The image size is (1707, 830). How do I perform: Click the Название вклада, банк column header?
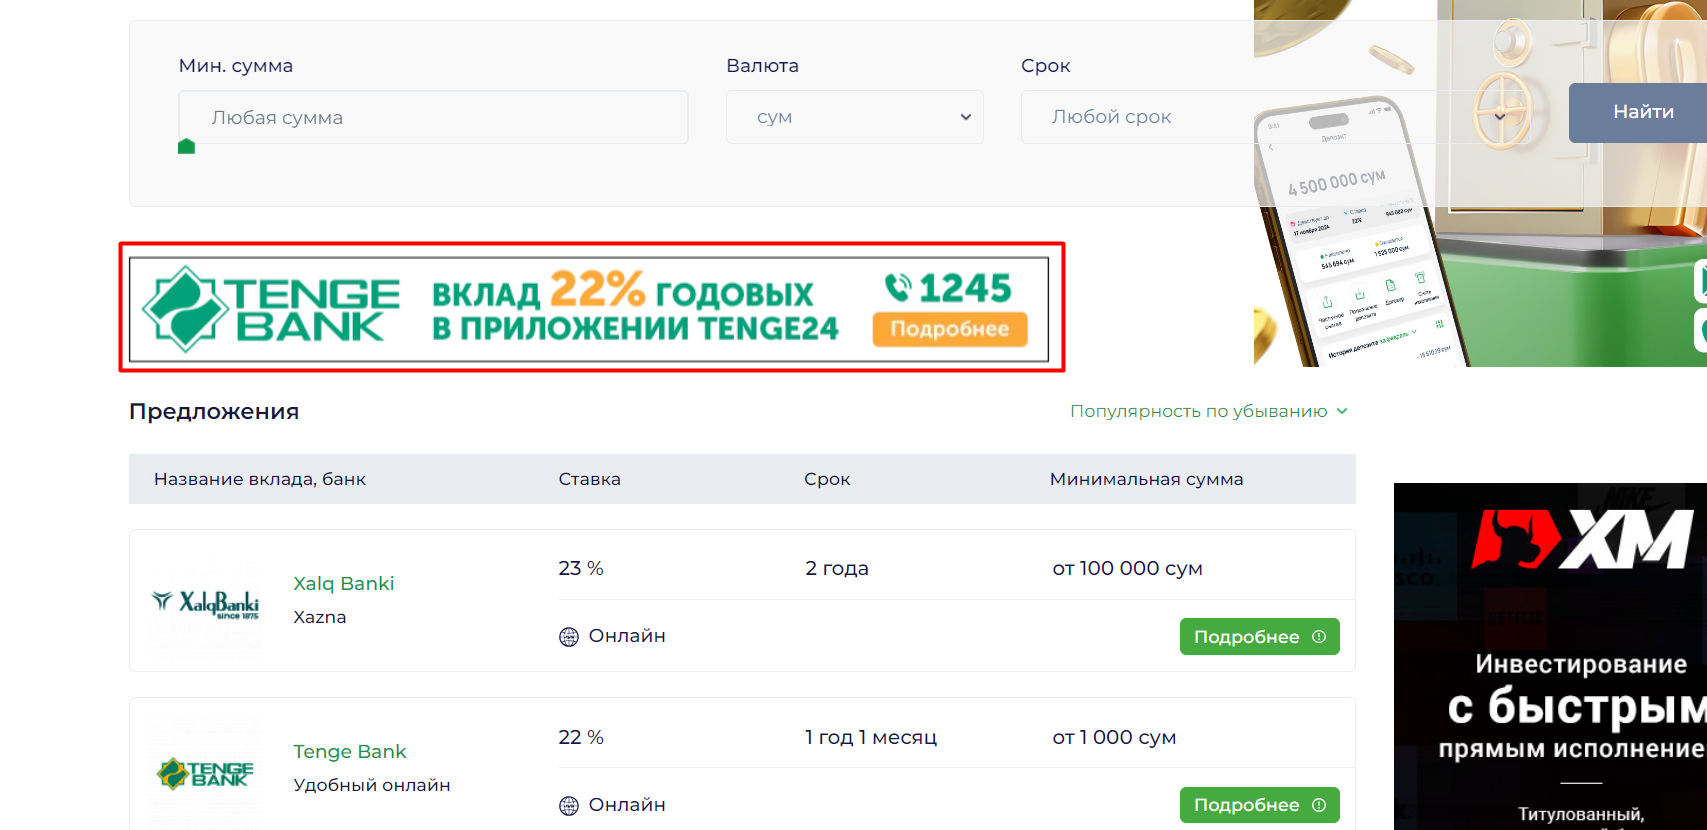(x=260, y=479)
